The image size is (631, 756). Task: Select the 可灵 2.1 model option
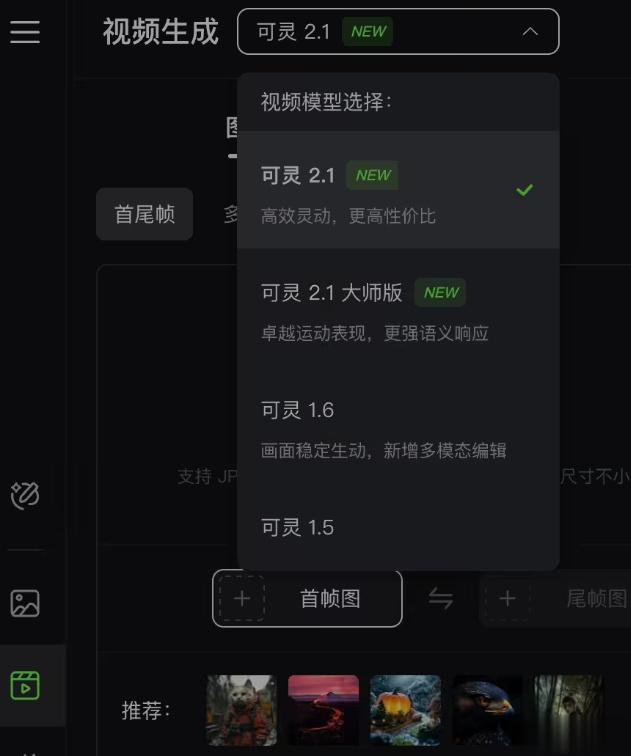point(398,190)
